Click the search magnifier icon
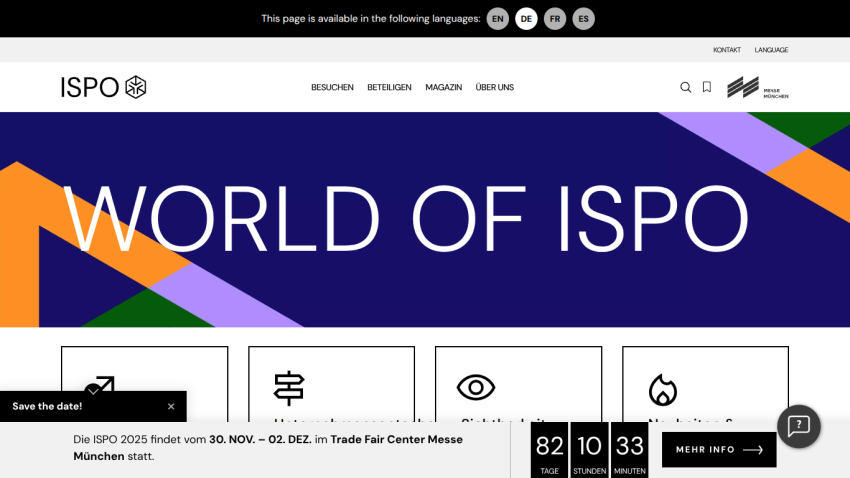 (685, 87)
